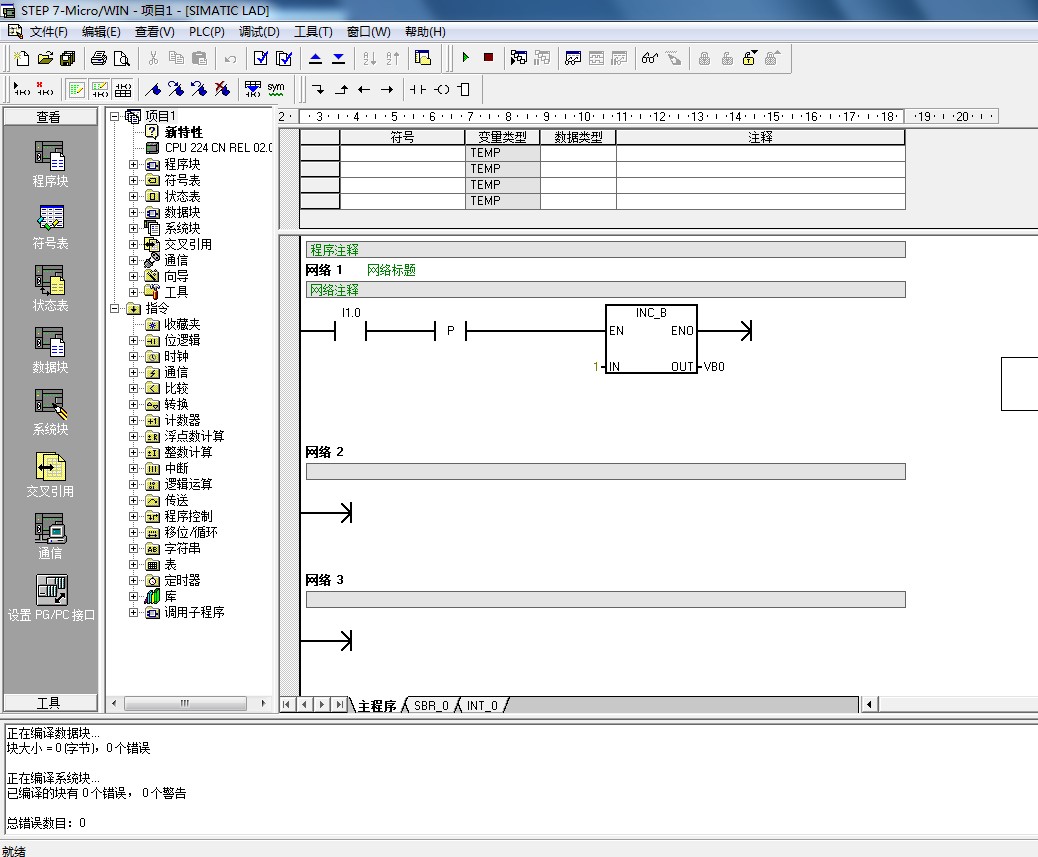Click the Download to PLC arrow icon
Image resolution: width=1038 pixels, height=857 pixels.
tap(338, 58)
